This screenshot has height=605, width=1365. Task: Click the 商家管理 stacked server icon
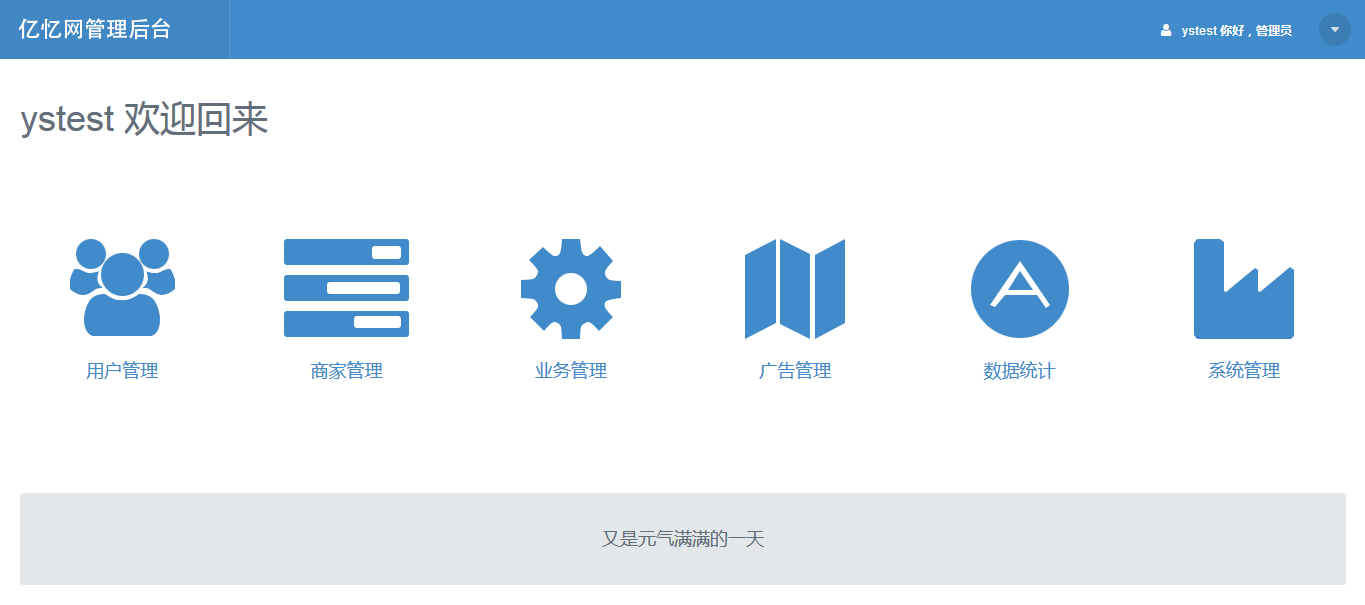coord(346,288)
